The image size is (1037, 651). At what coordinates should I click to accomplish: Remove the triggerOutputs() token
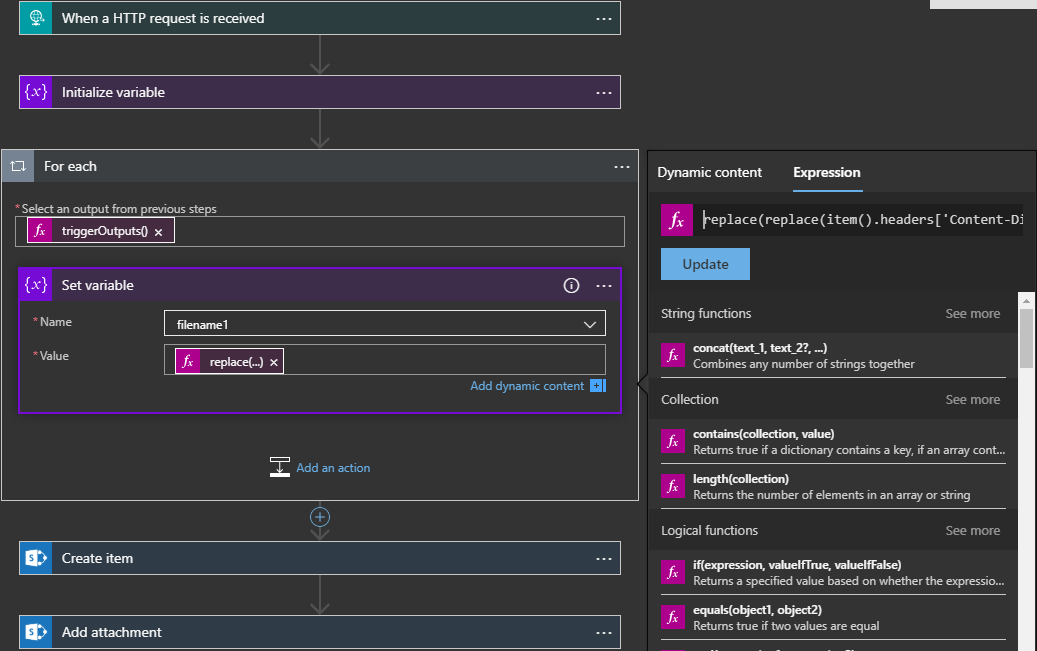point(158,232)
